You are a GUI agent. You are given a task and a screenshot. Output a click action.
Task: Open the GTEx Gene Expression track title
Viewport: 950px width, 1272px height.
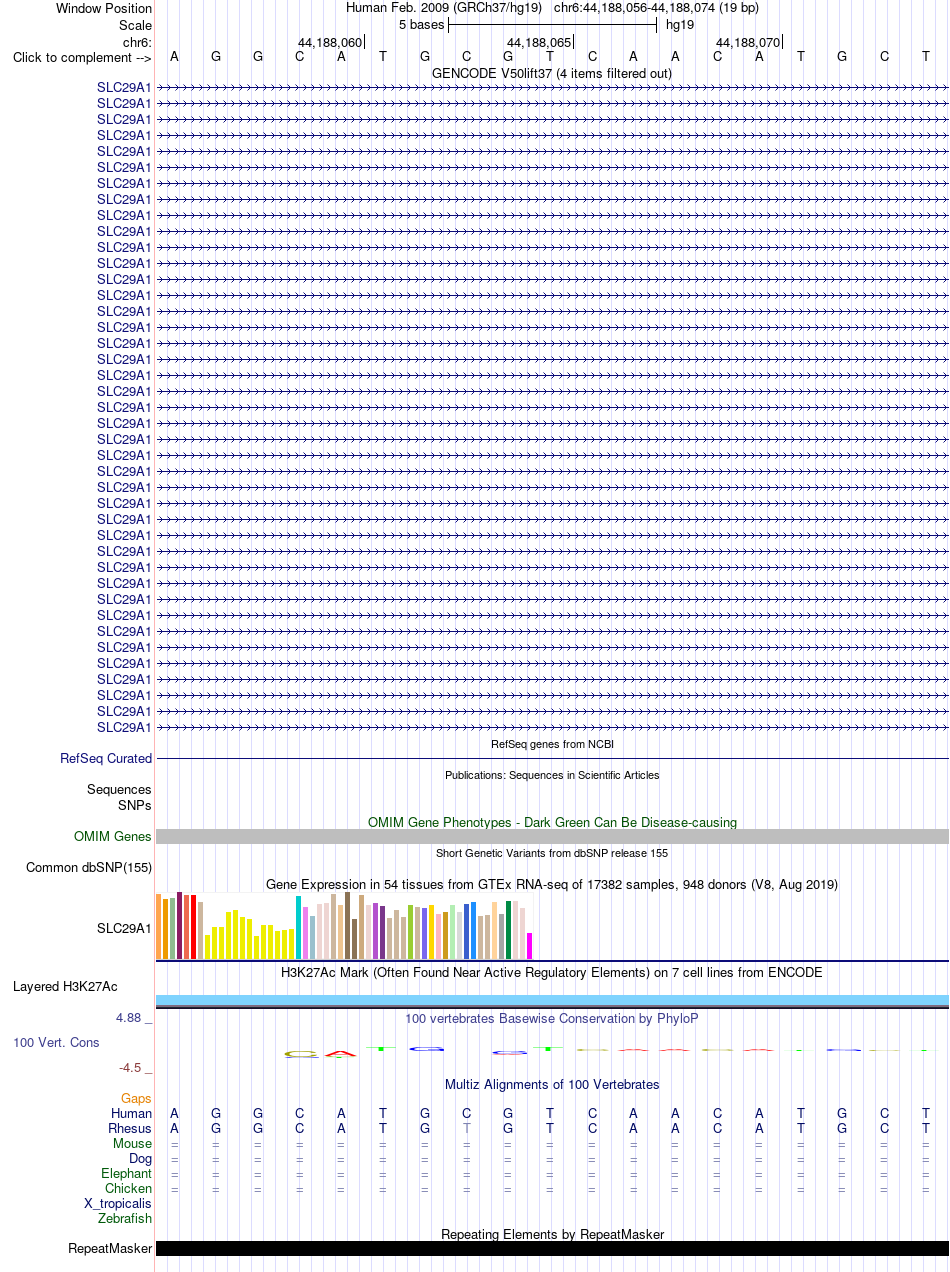[x=552, y=884]
